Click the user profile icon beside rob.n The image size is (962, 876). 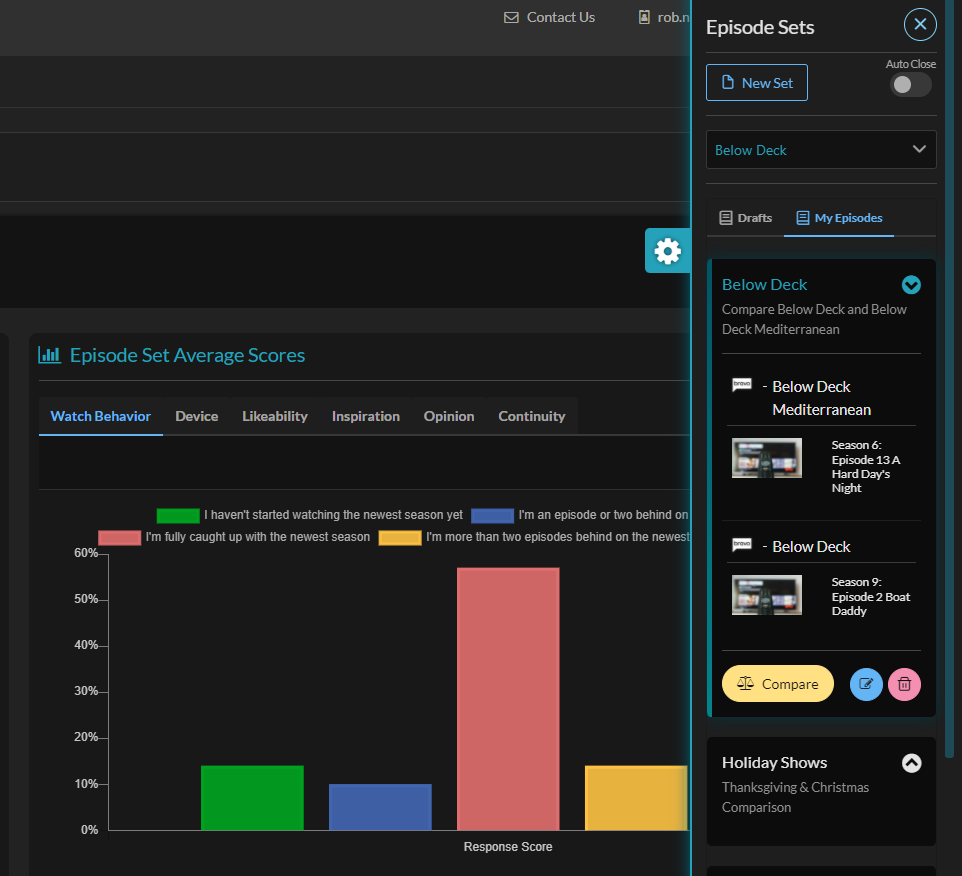coord(644,17)
